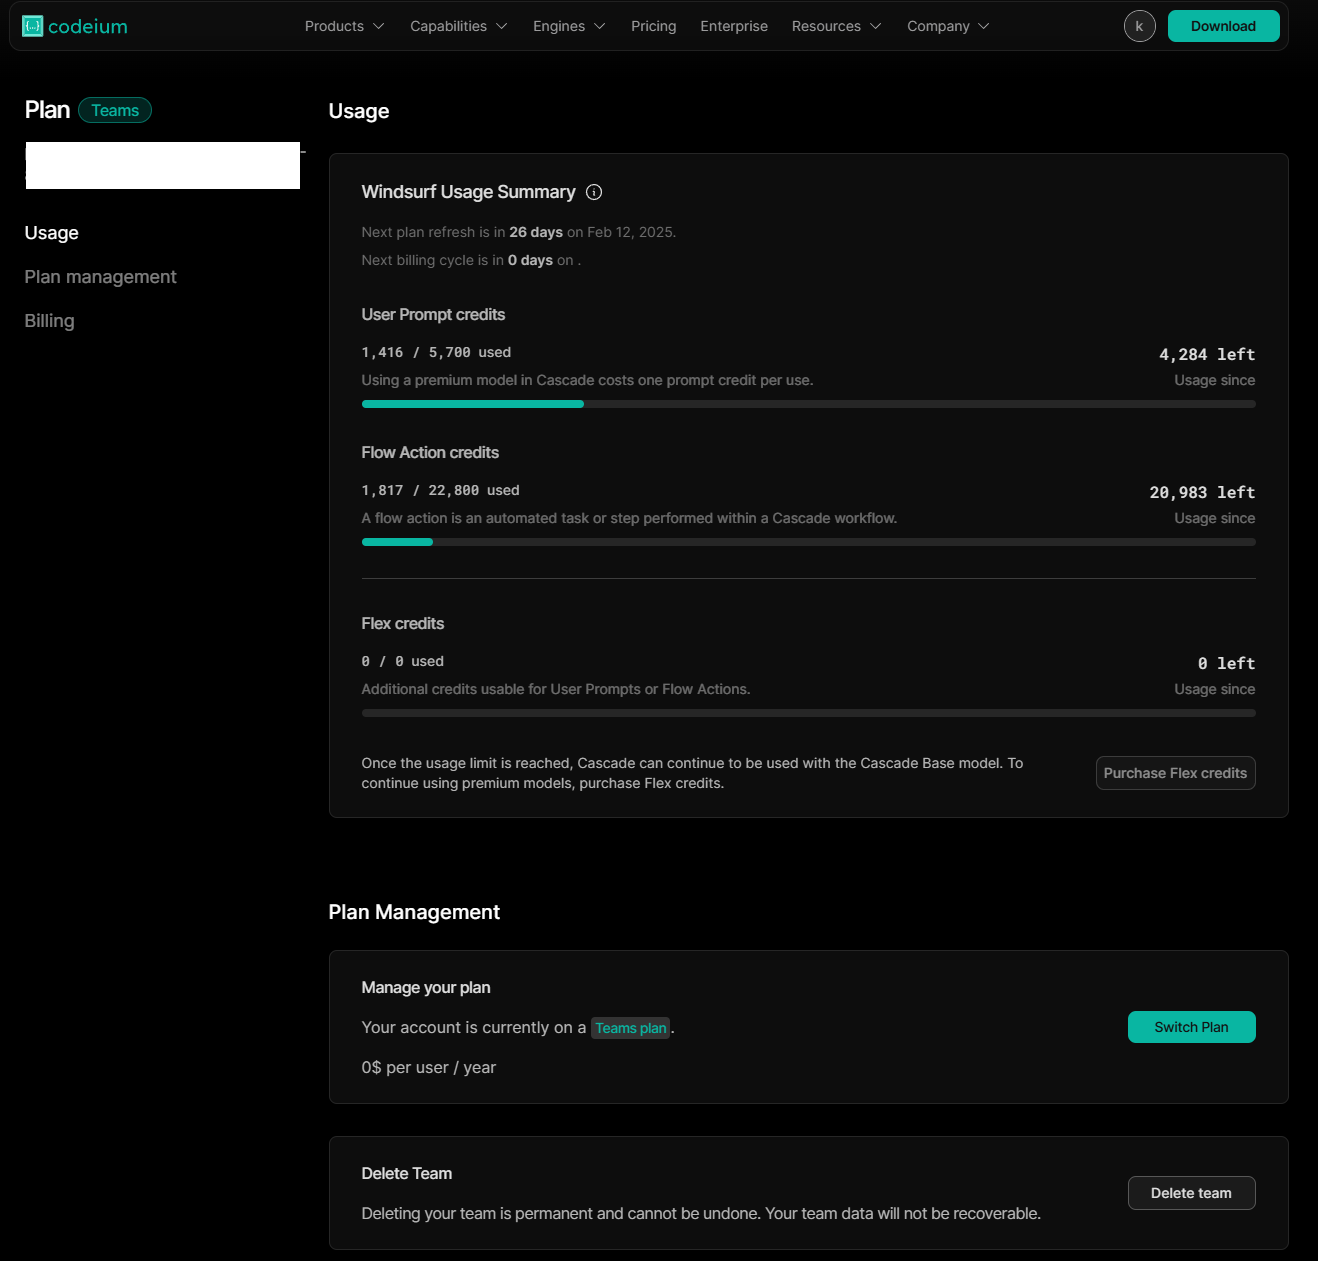
Task: Click the 'Manage your plan' heading
Action: [425, 988]
